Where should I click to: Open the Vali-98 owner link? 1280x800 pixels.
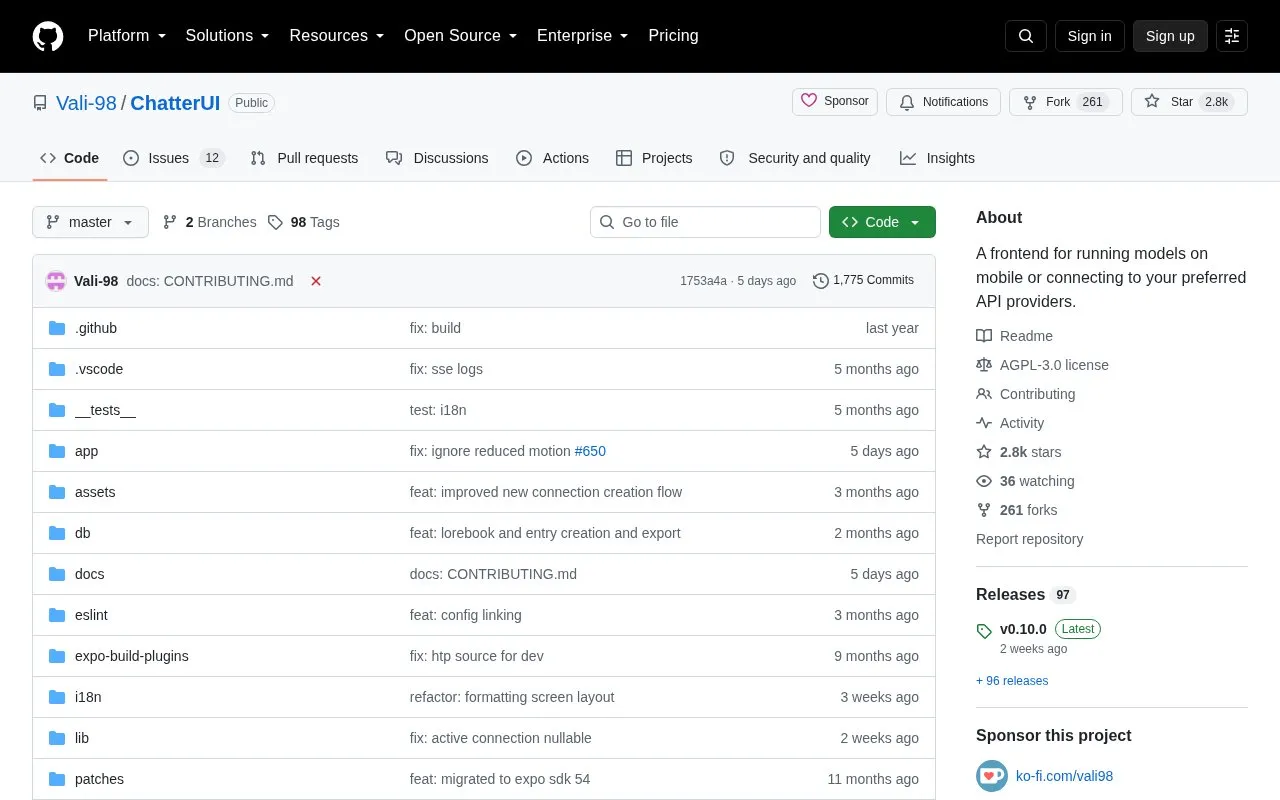(x=86, y=102)
